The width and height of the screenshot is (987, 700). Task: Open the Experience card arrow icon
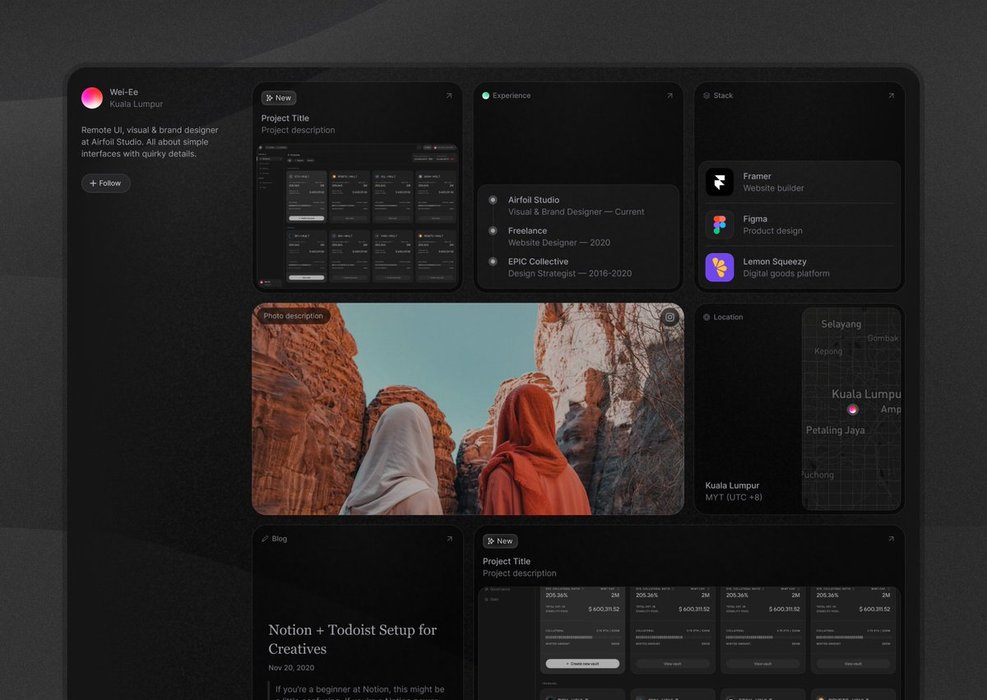click(x=670, y=96)
